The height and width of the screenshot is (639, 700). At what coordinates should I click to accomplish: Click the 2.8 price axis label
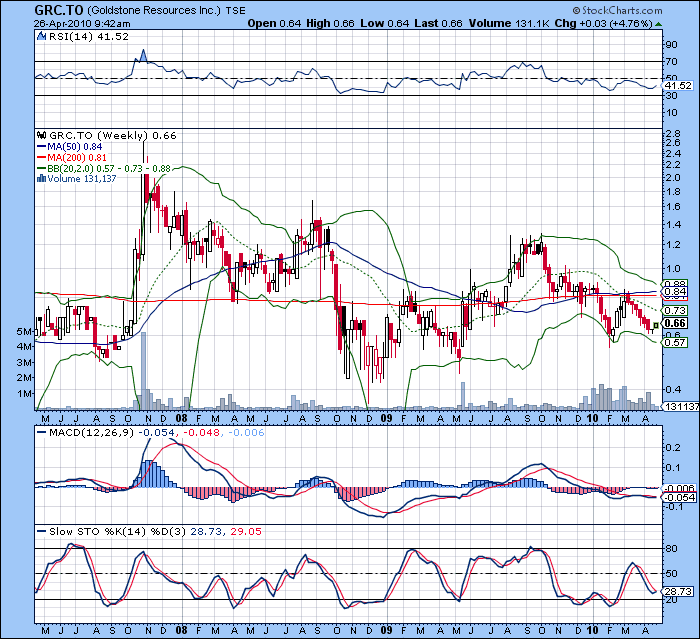pyautogui.click(x=673, y=133)
